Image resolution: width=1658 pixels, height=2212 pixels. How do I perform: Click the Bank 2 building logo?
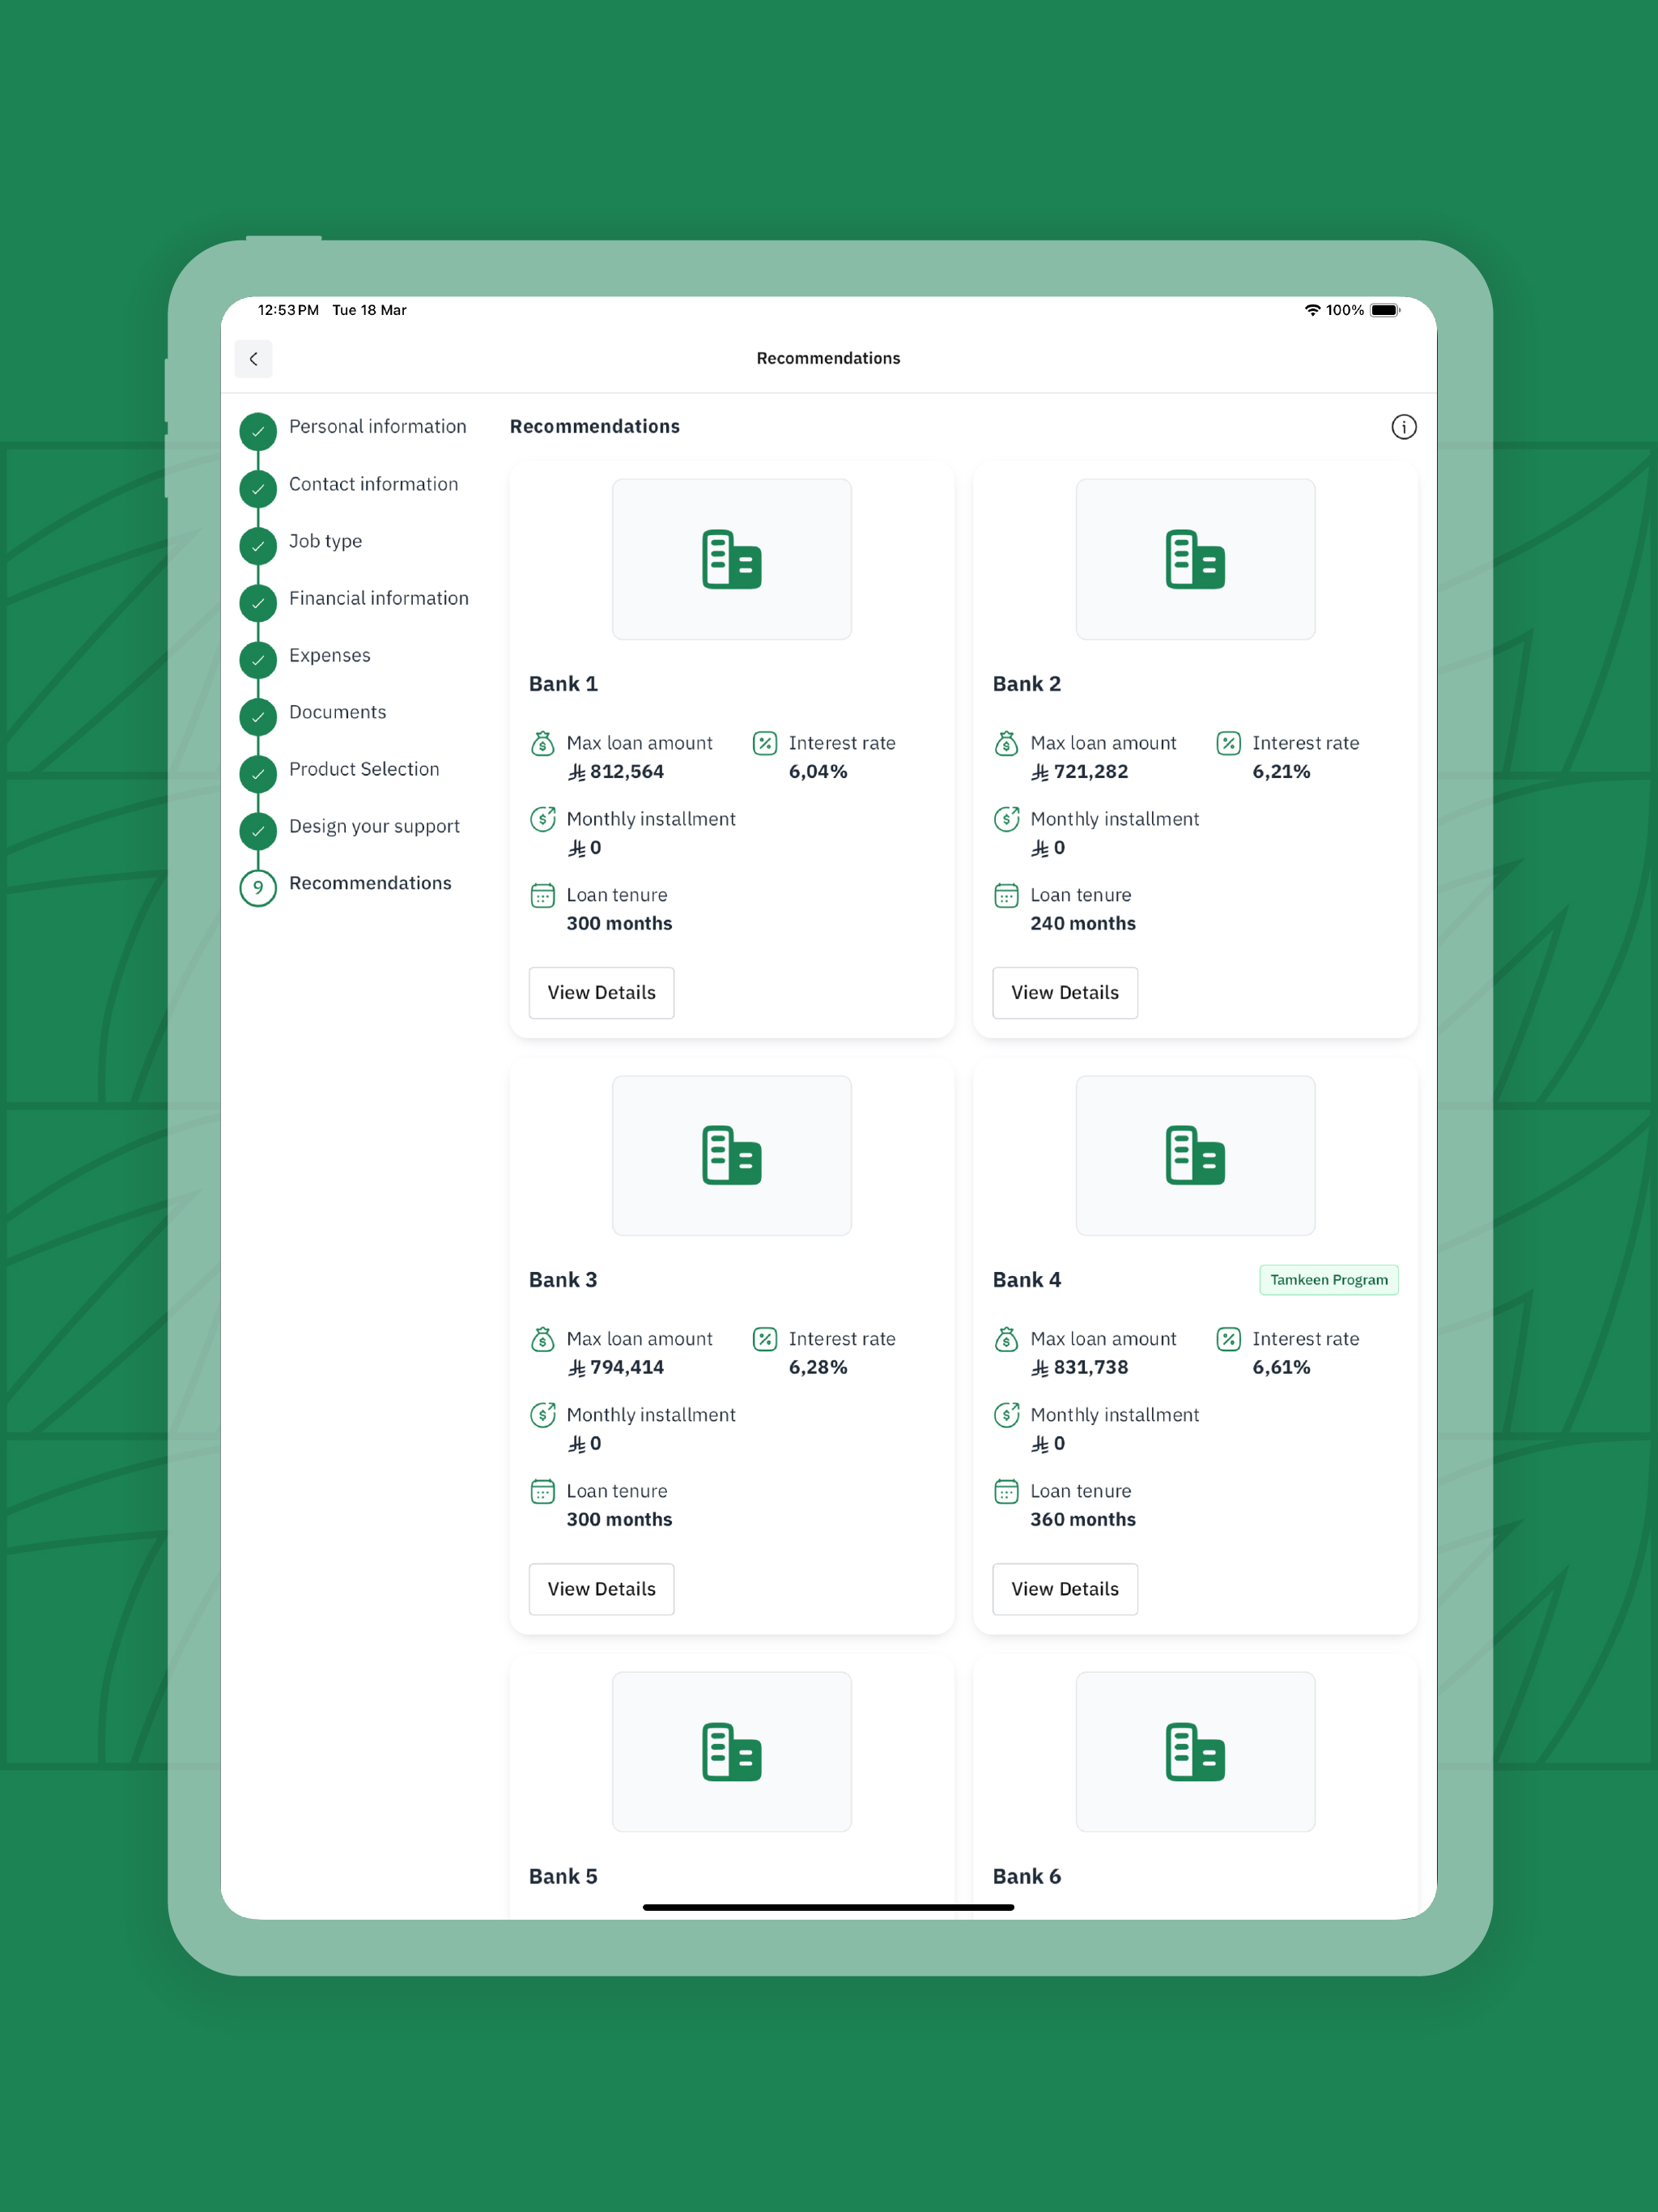point(1195,559)
